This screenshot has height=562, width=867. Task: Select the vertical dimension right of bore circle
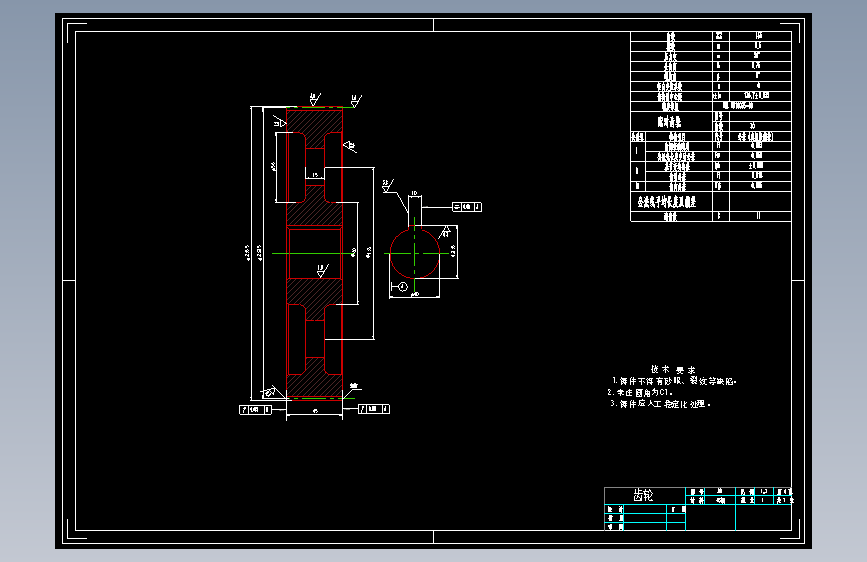click(453, 251)
